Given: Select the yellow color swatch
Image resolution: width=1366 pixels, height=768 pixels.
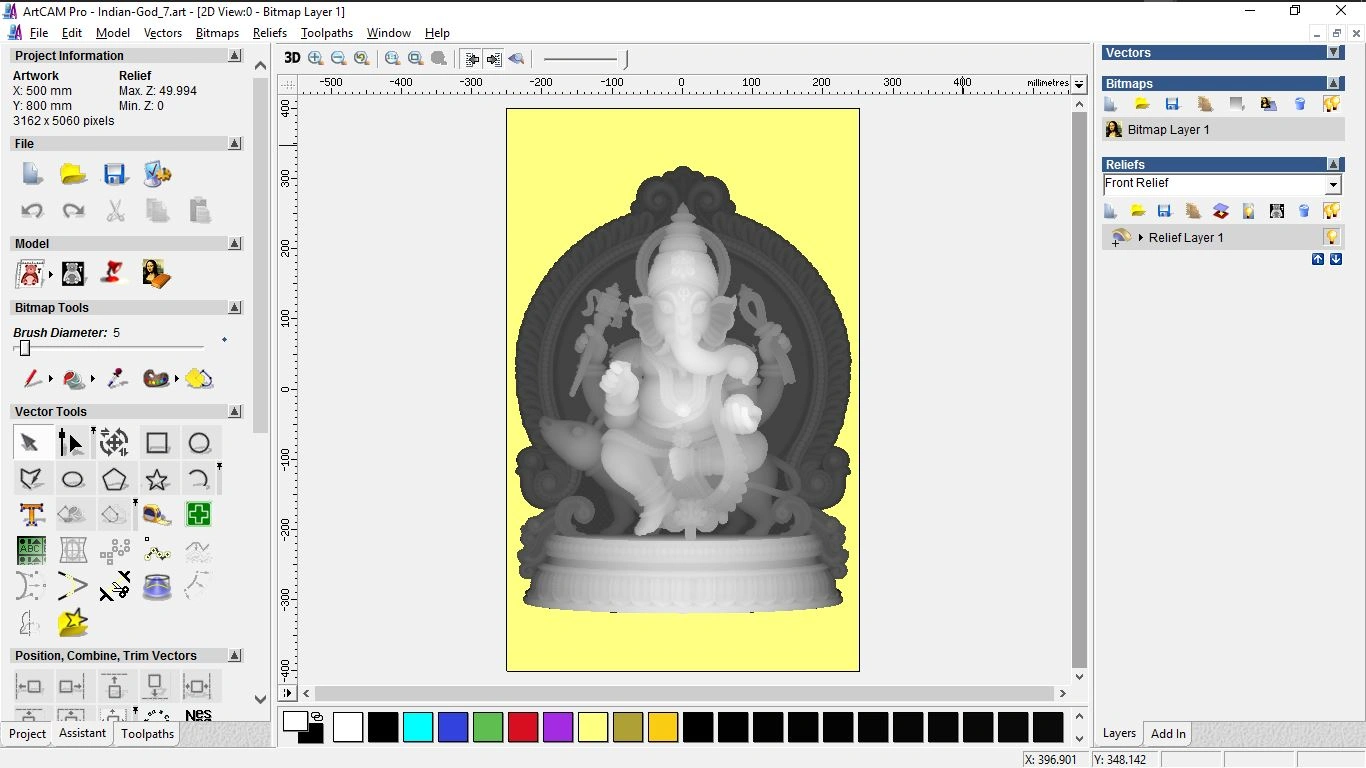Looking at the screenshot, I should (x=593, y=727).
